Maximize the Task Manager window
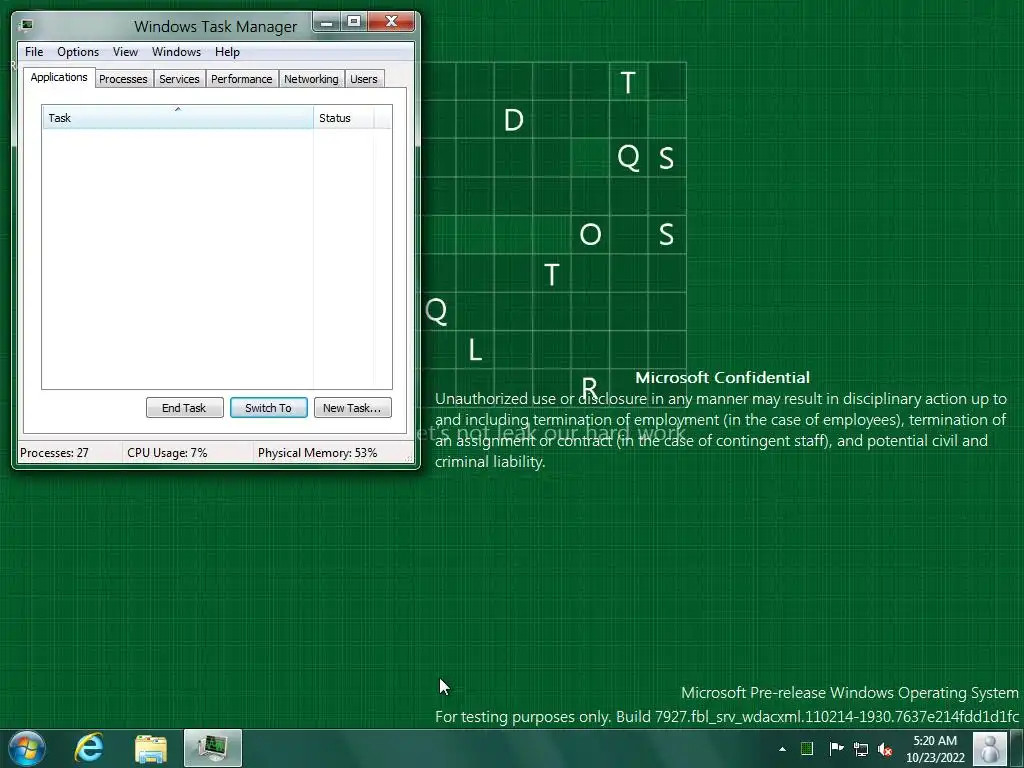The width and height of the screenshot is (1024, 768). coord(354,22)
